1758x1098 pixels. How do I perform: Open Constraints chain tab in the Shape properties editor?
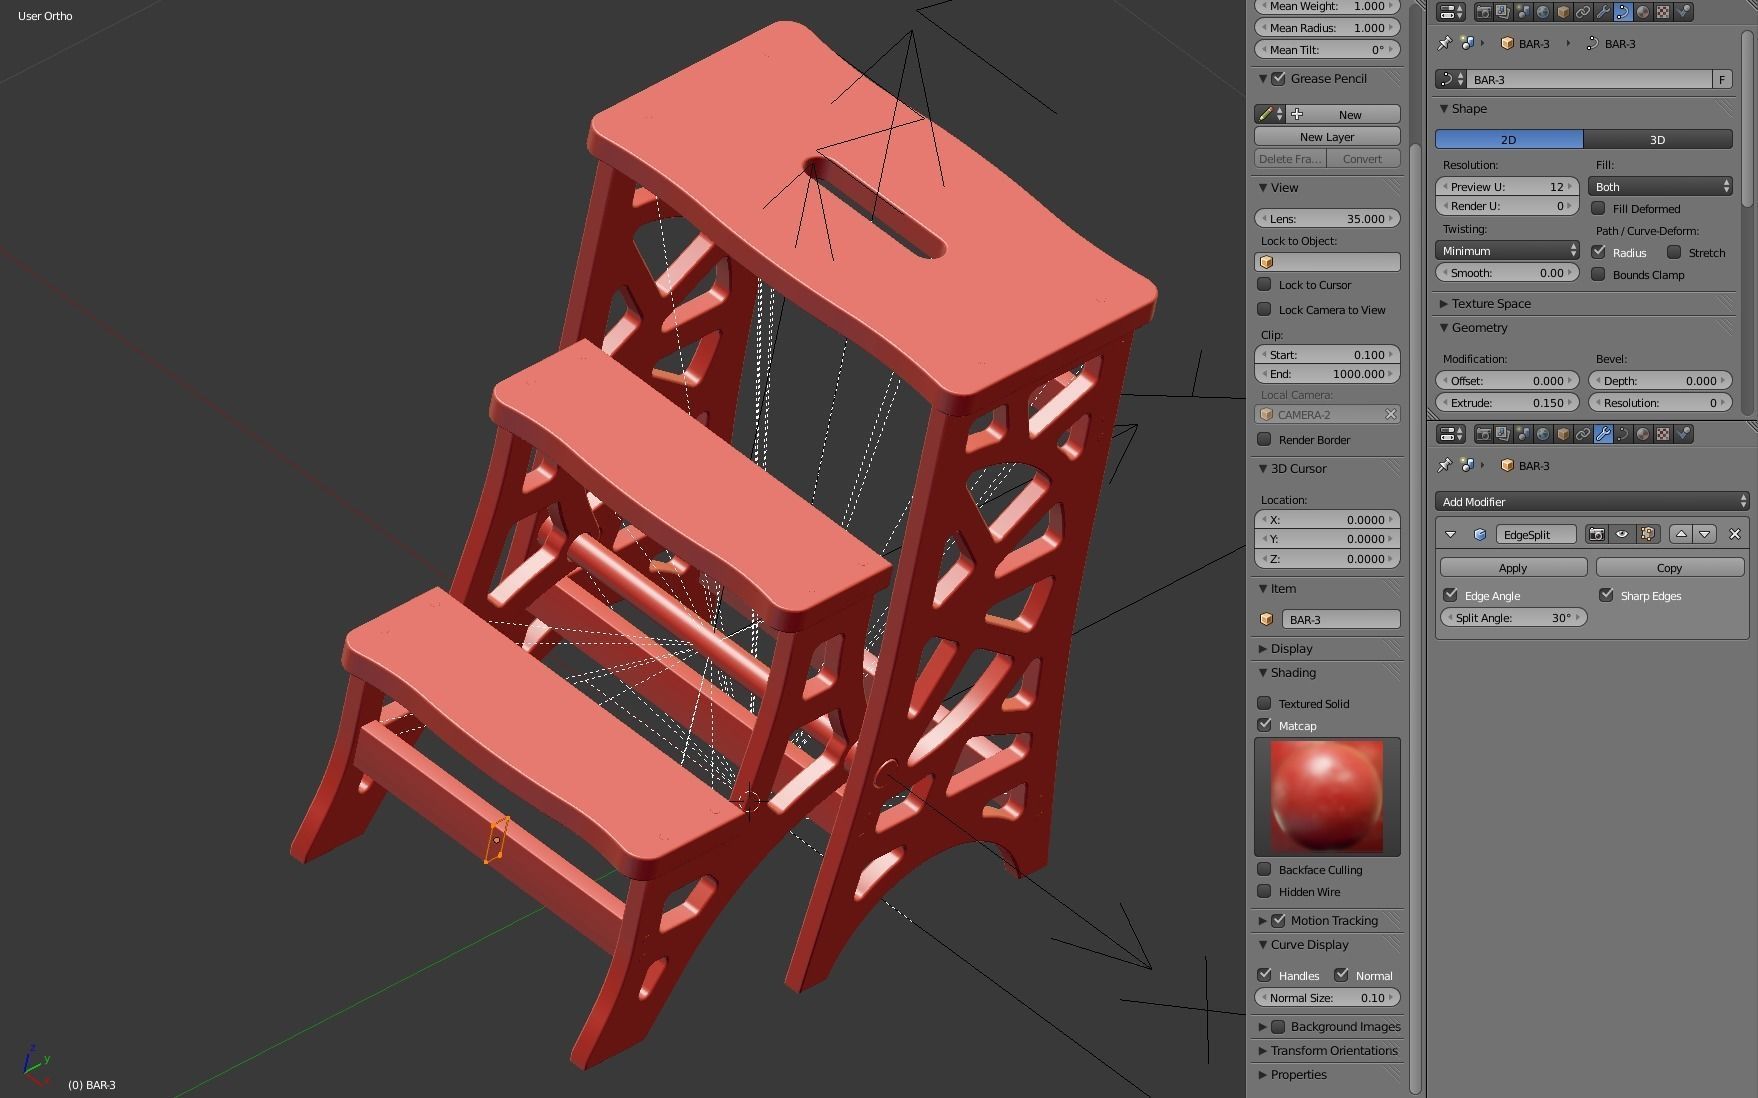coord(1583,12)
